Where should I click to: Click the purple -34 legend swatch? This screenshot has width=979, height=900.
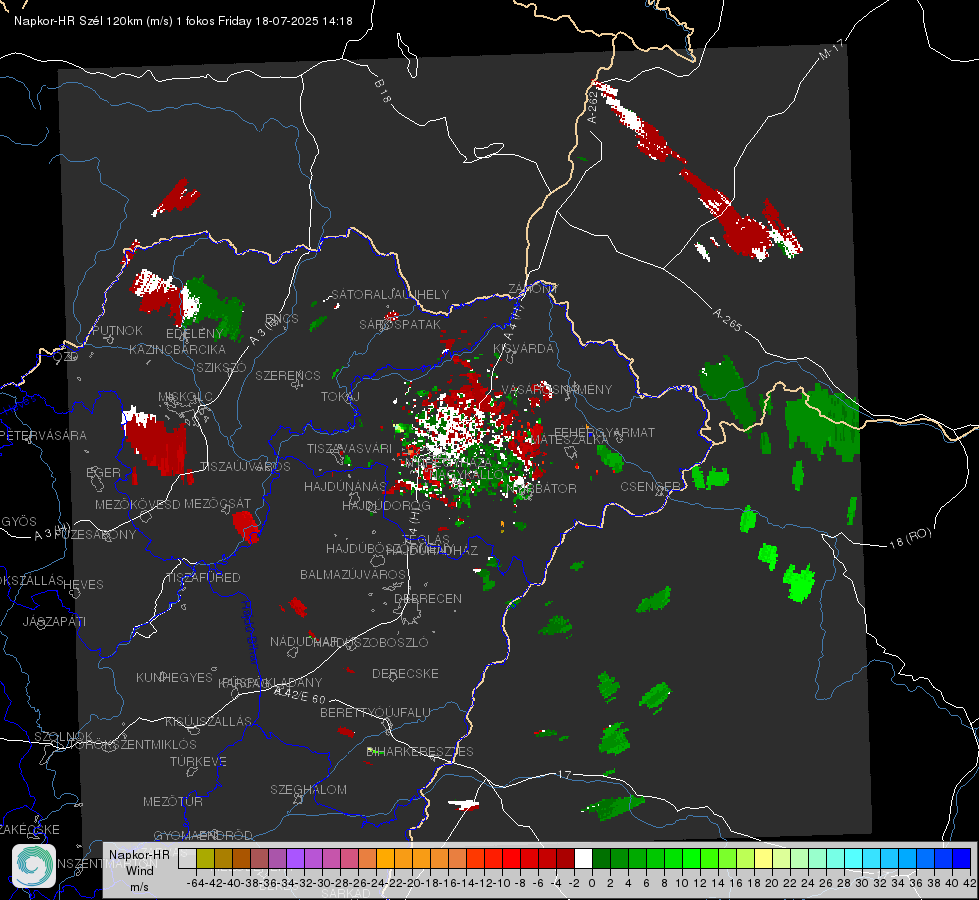[295, 859]
